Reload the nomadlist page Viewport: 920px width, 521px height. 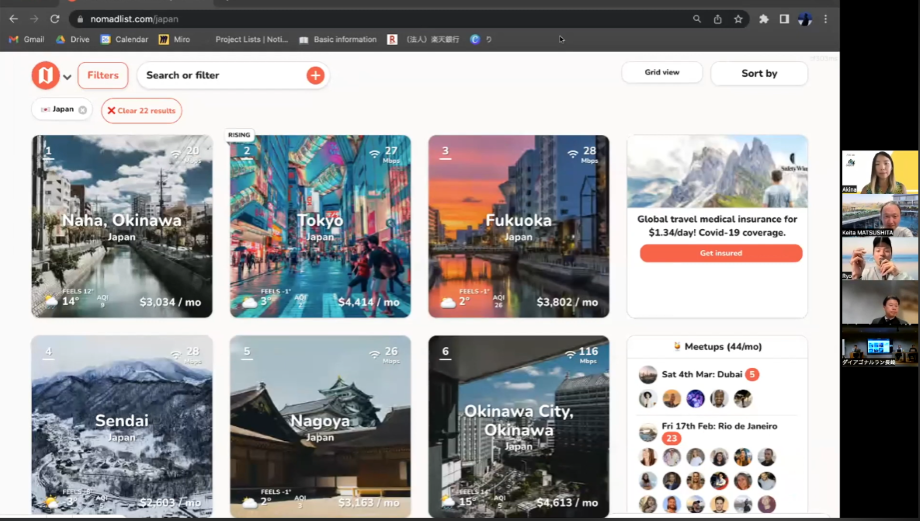[x=55, y=19]
